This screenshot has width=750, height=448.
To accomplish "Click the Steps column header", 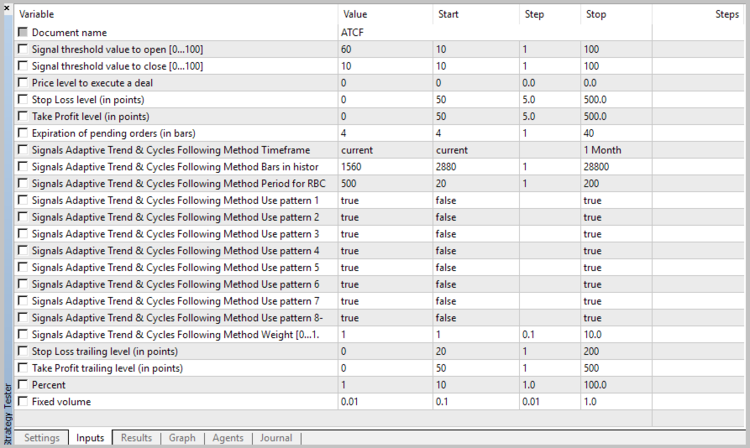I will point(698,14).
